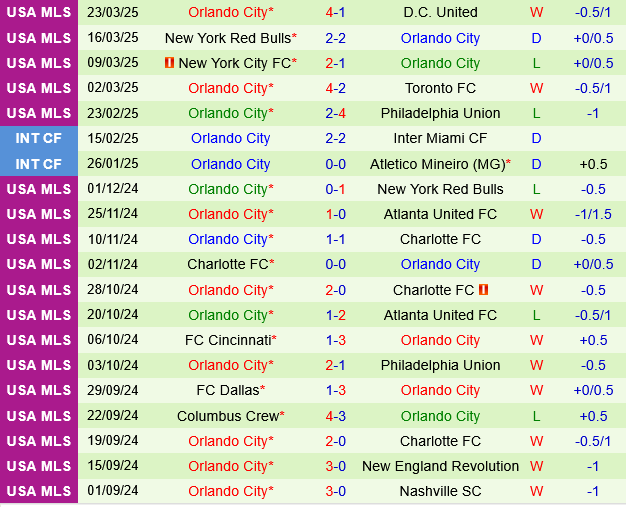
Task: Open New York City FC team page
Action: [x=235, y=63]
